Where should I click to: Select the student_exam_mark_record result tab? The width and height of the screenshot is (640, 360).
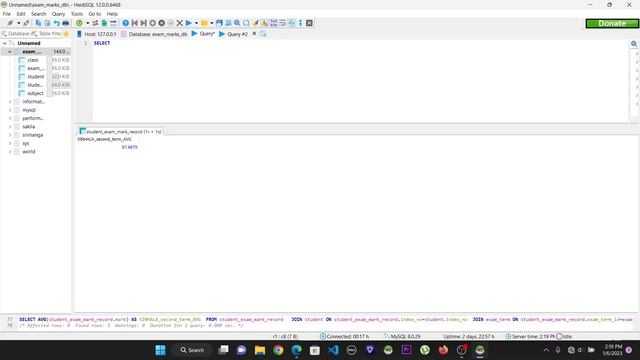(x=121, y=132)
